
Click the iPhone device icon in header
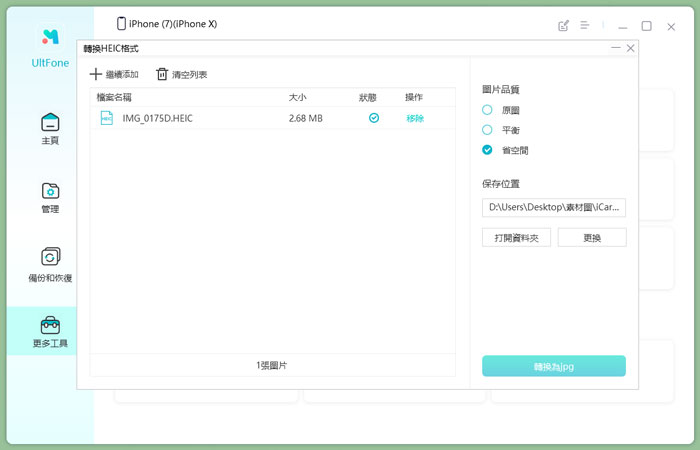coord(122,24)
